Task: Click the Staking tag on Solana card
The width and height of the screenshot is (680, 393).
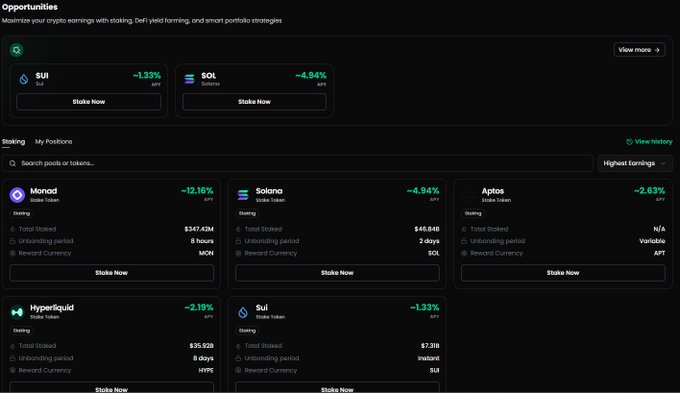Action: pos(247,213)
